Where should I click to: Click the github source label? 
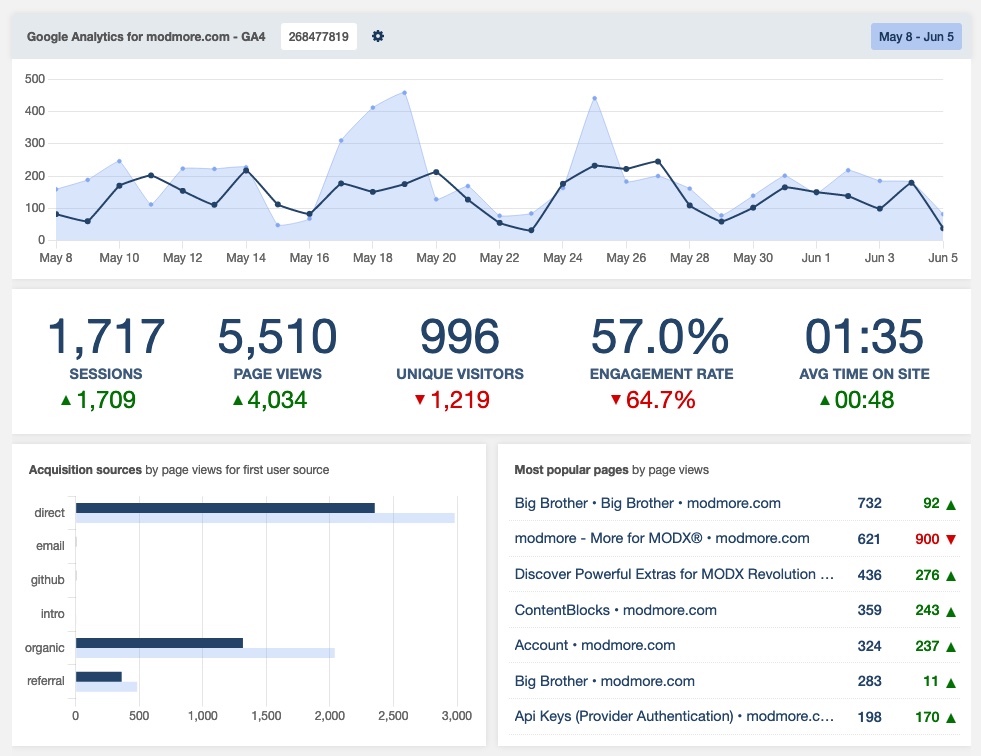coord(48,580)
